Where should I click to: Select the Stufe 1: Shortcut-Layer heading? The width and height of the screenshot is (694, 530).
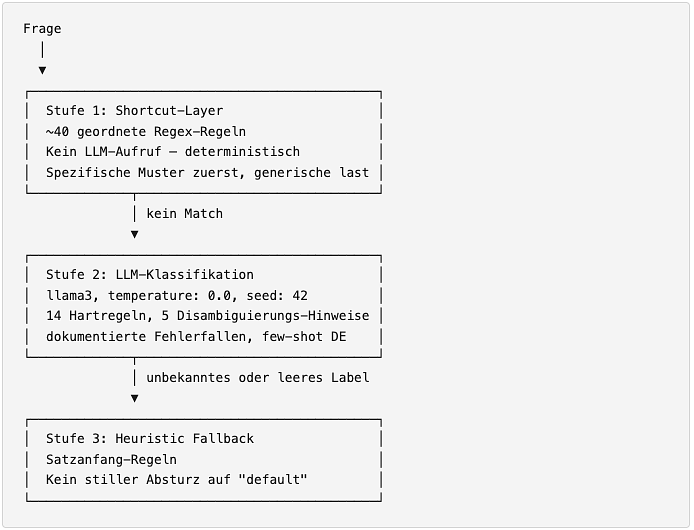pos(135,110)
